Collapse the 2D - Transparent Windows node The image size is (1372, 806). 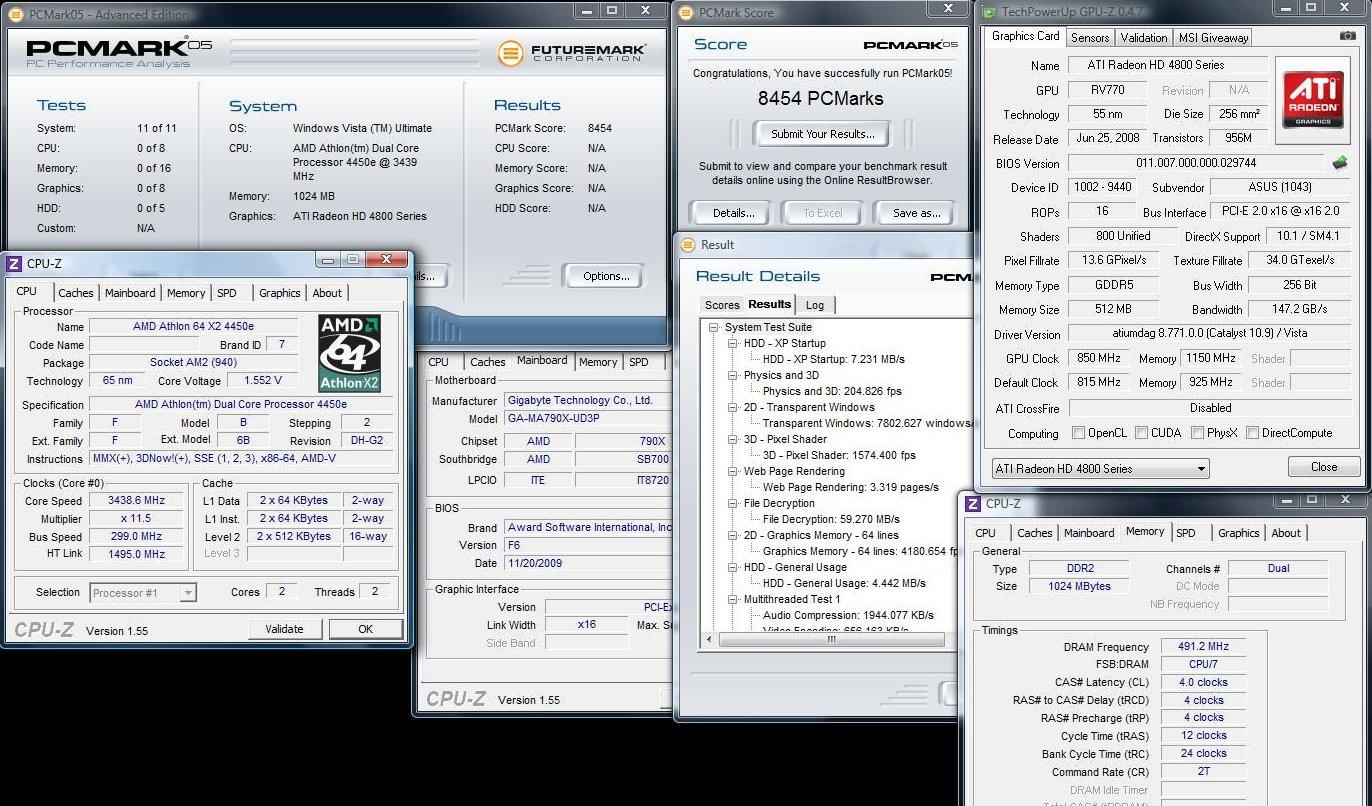click(732, 407)
